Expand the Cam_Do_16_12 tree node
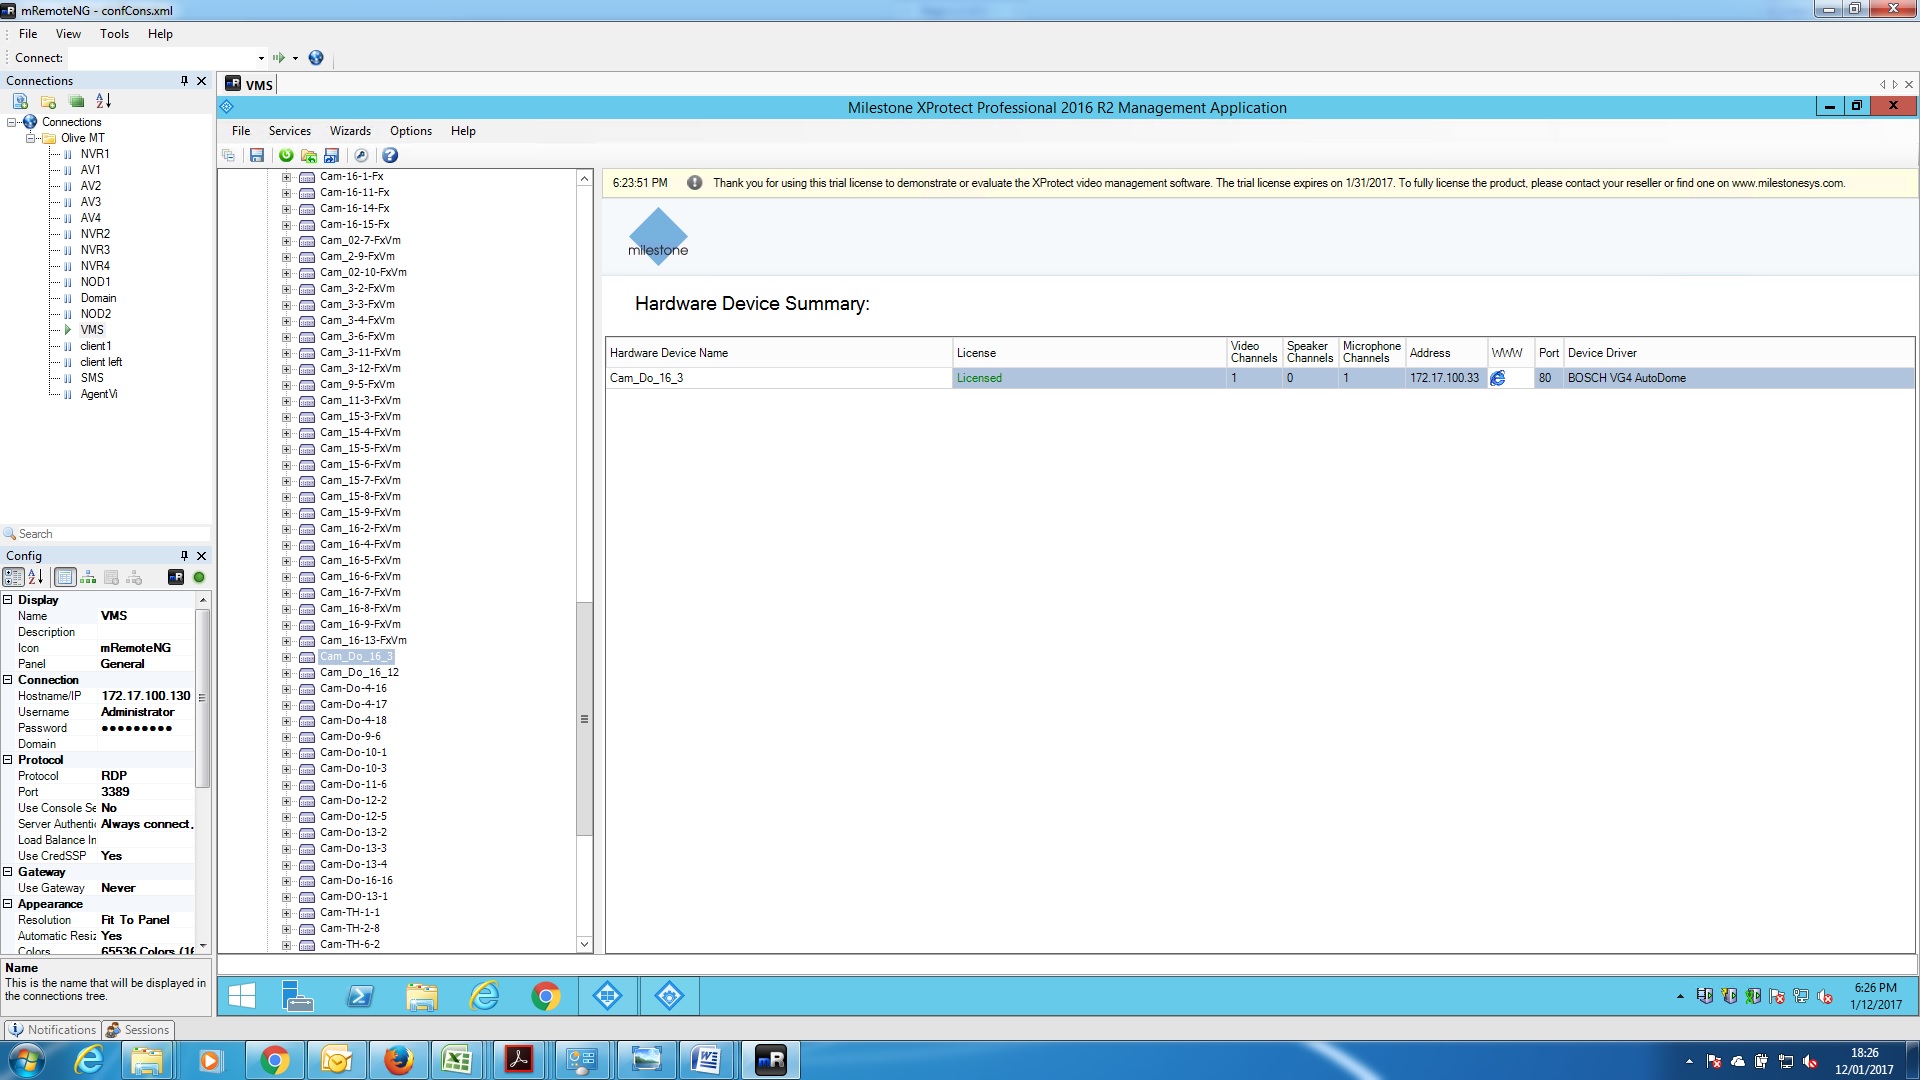 point(286,673)
